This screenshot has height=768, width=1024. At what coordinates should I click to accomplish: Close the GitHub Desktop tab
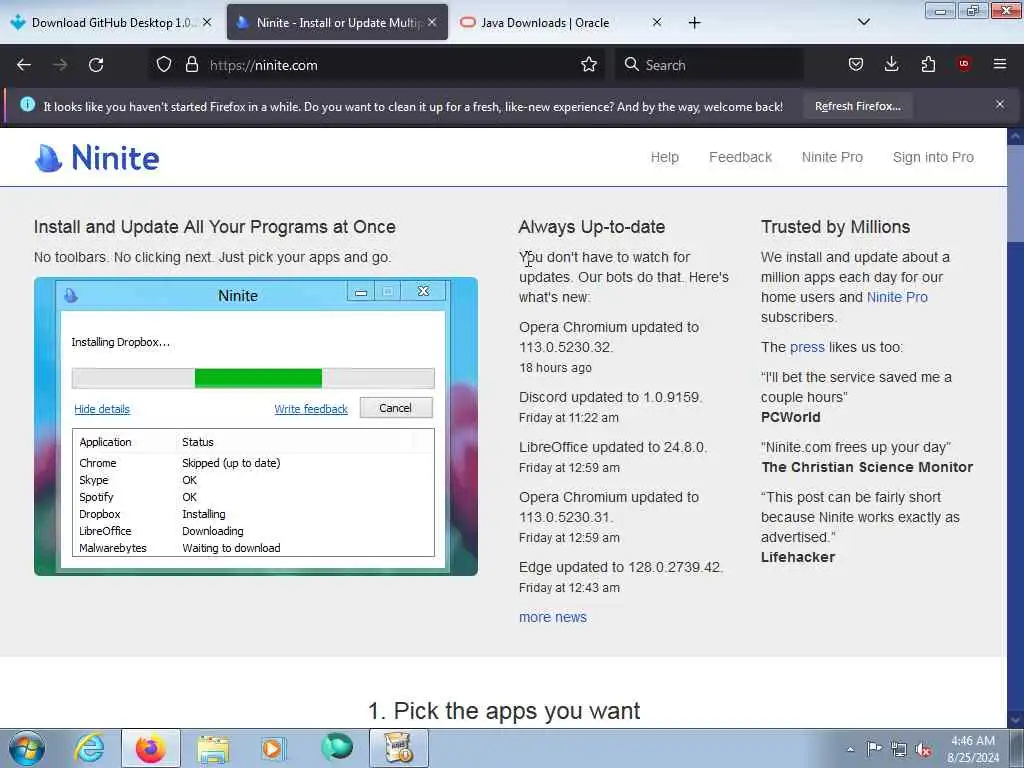tap(207, 22)
